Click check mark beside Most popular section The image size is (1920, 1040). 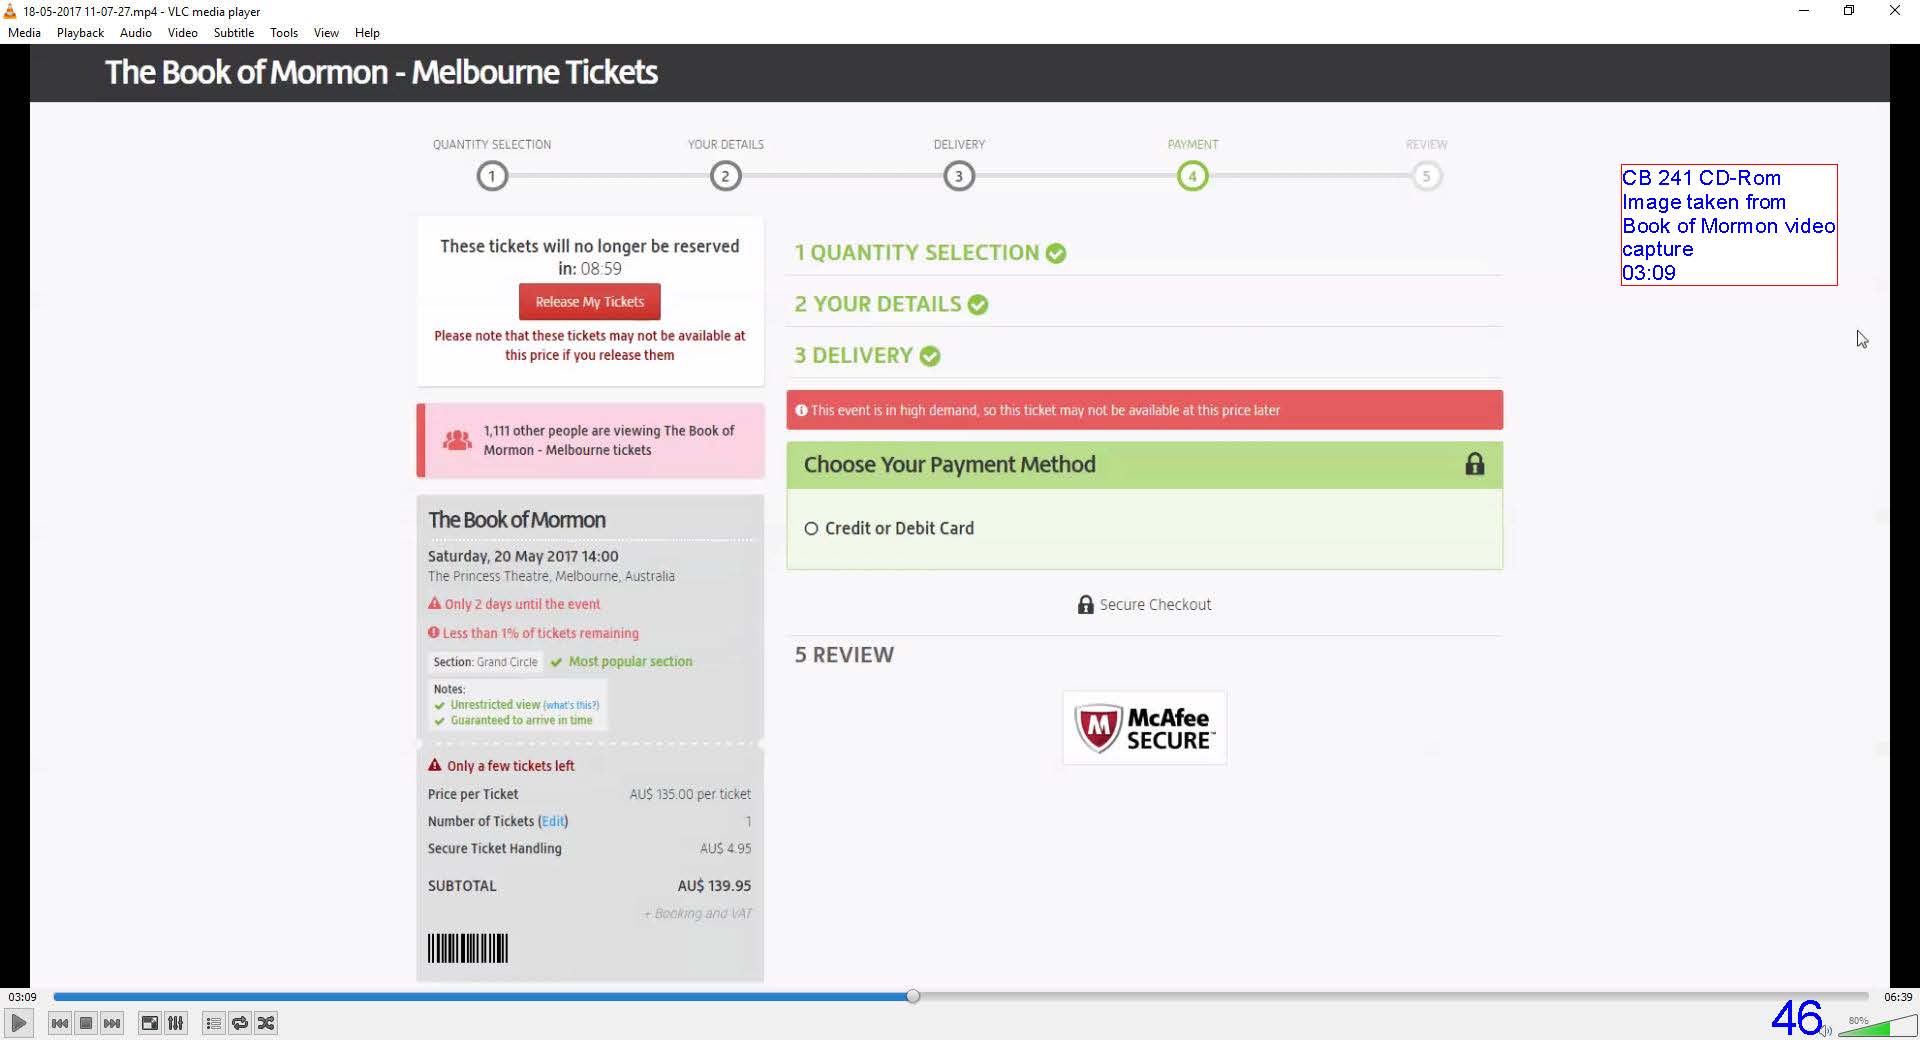click(556, 662)
